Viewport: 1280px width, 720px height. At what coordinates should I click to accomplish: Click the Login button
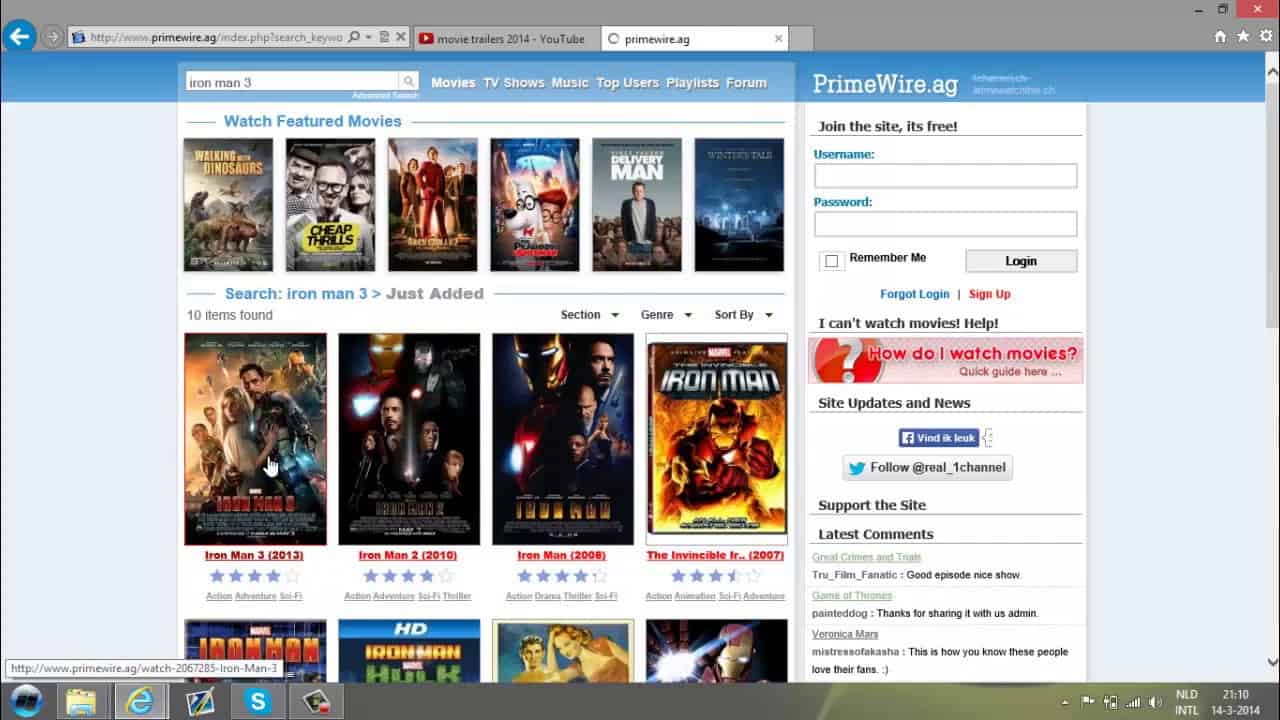click(x=1021, y=261)
